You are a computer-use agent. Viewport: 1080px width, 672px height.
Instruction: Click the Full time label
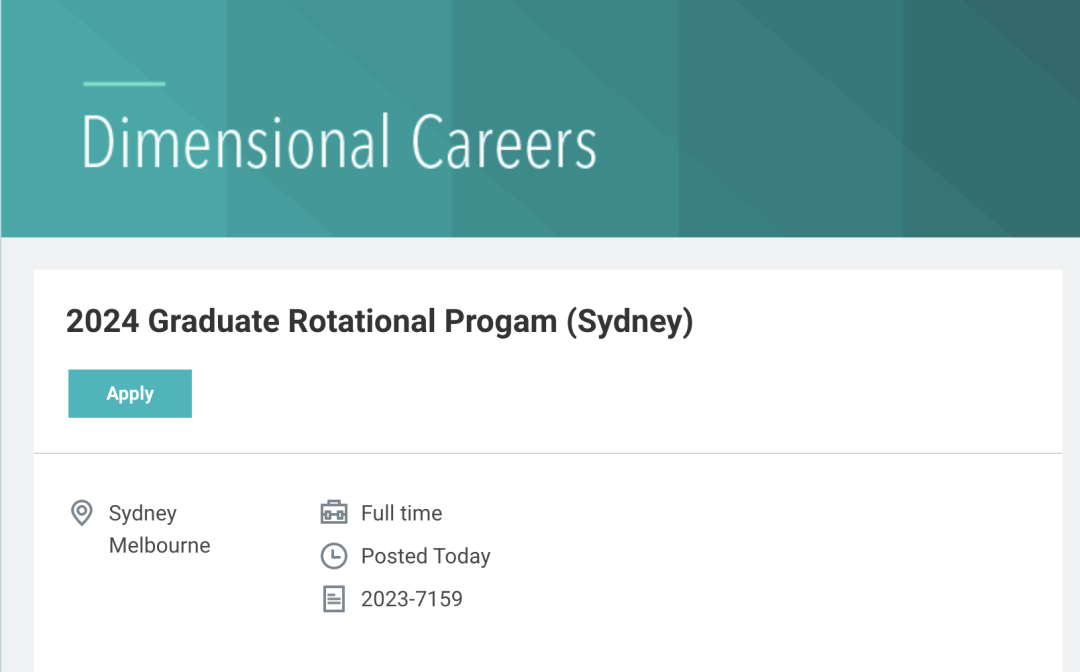(x=402, y=513)
